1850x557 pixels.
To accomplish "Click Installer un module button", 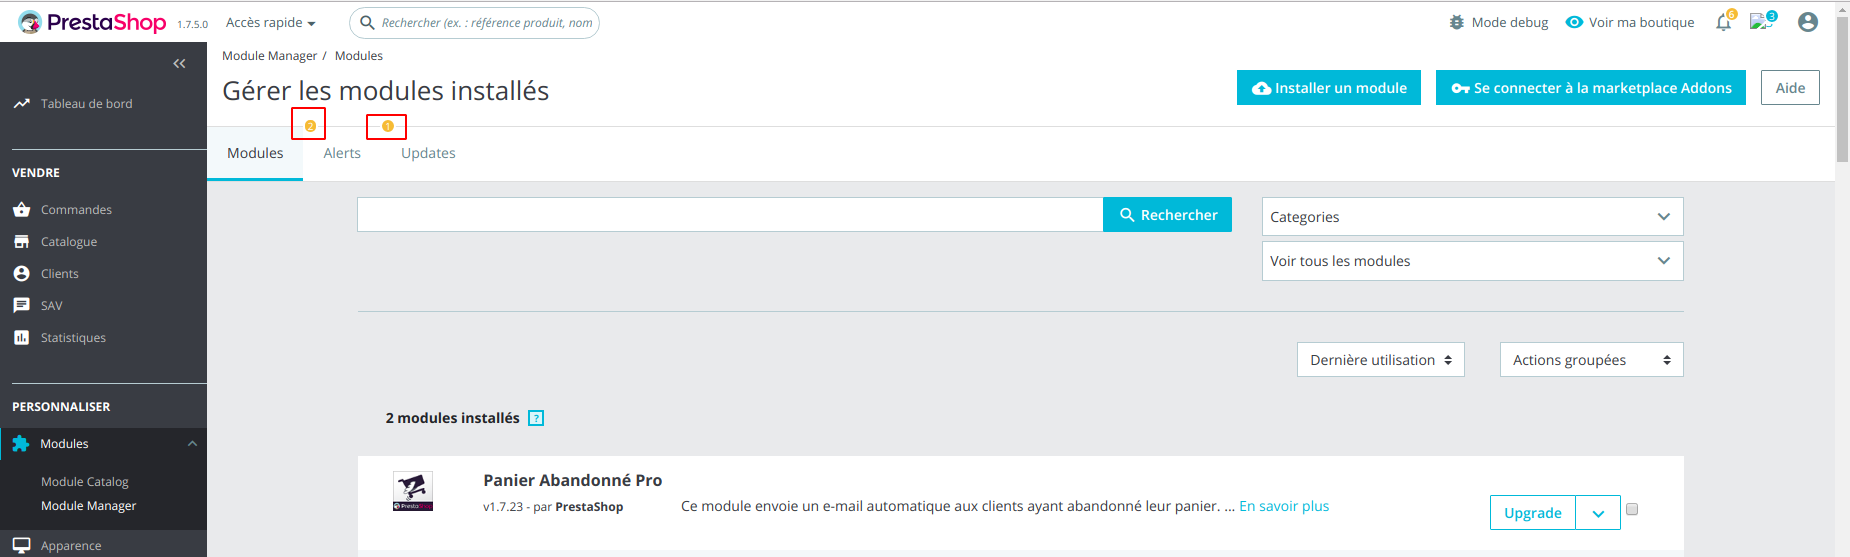I will click(1329, 88).
